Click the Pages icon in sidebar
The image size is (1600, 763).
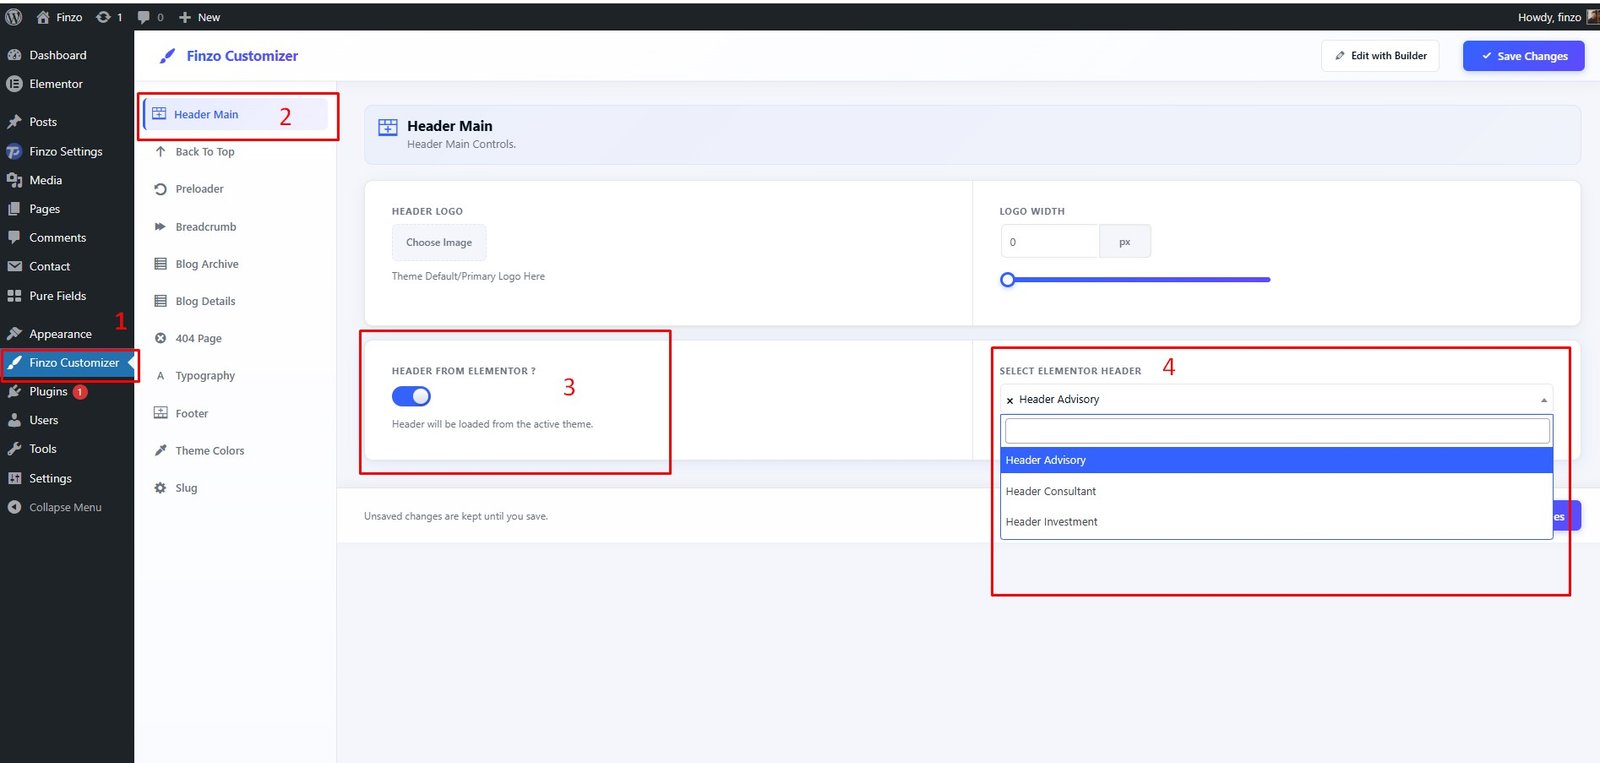(x=14, y=209)
